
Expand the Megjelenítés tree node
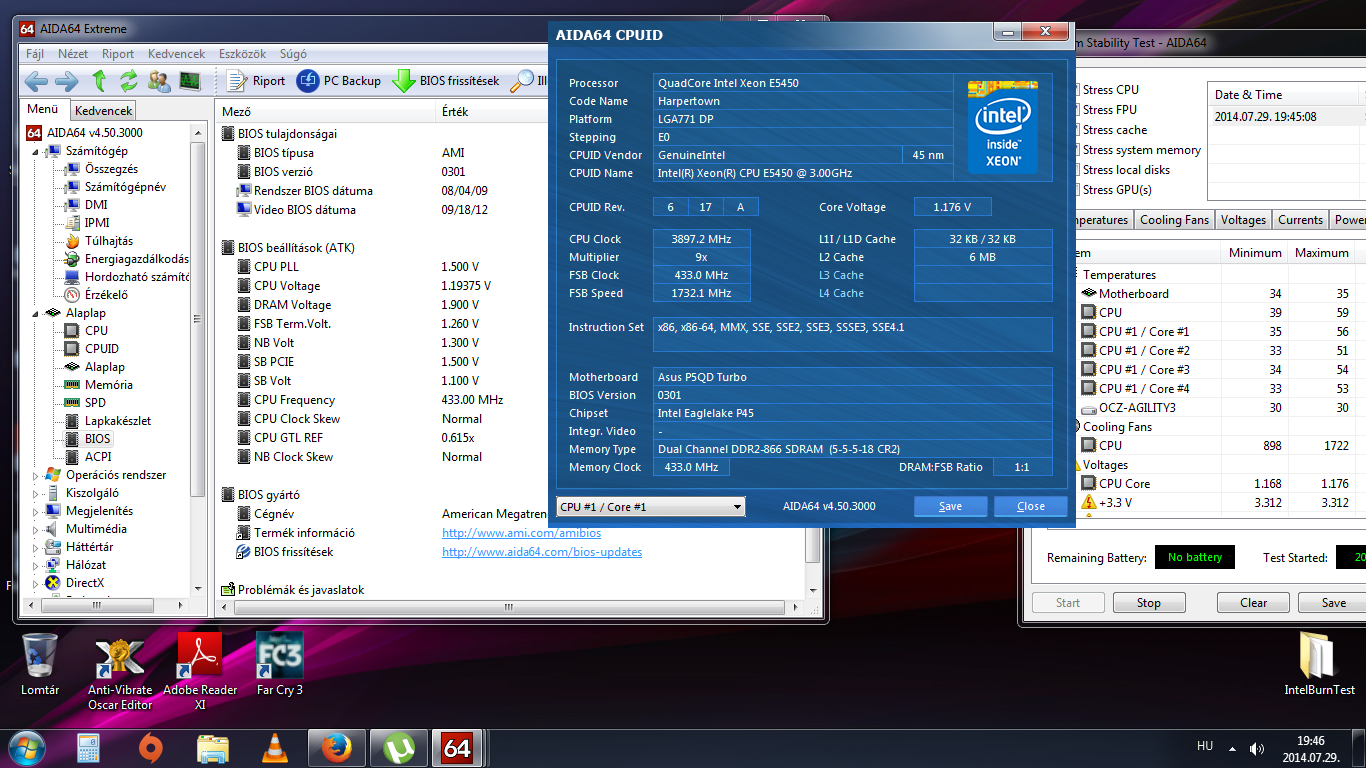pos(37,511)
